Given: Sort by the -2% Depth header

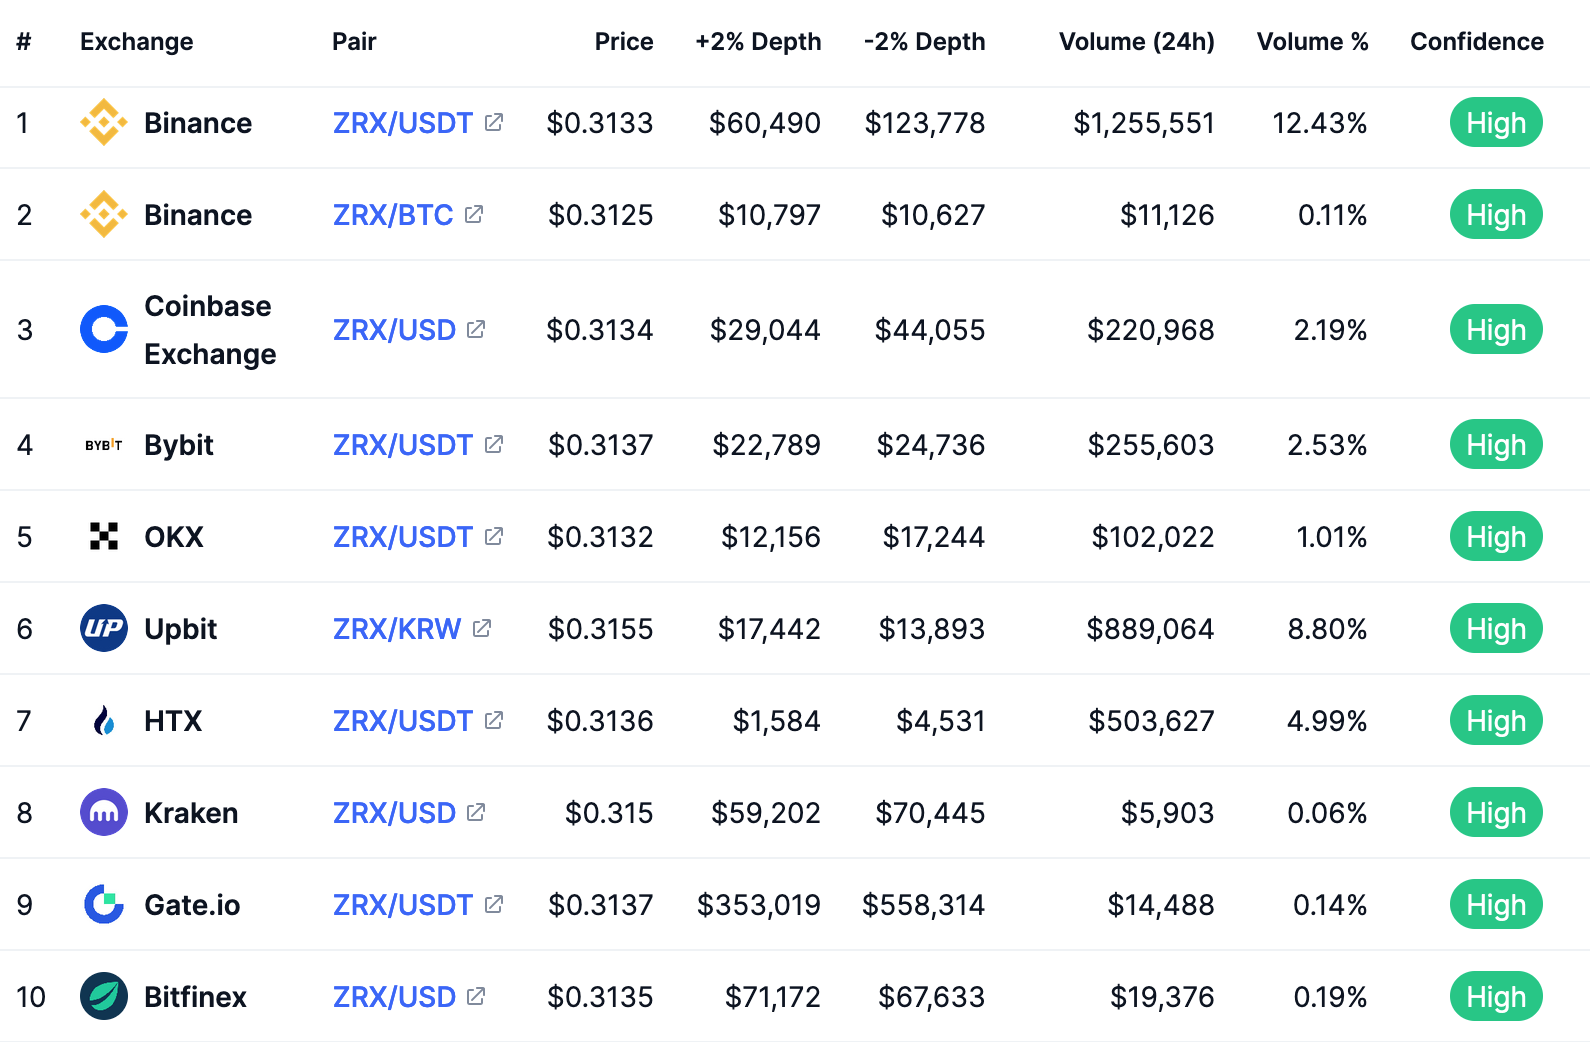Looking at the screenshot, I should [x=925, y=42].
